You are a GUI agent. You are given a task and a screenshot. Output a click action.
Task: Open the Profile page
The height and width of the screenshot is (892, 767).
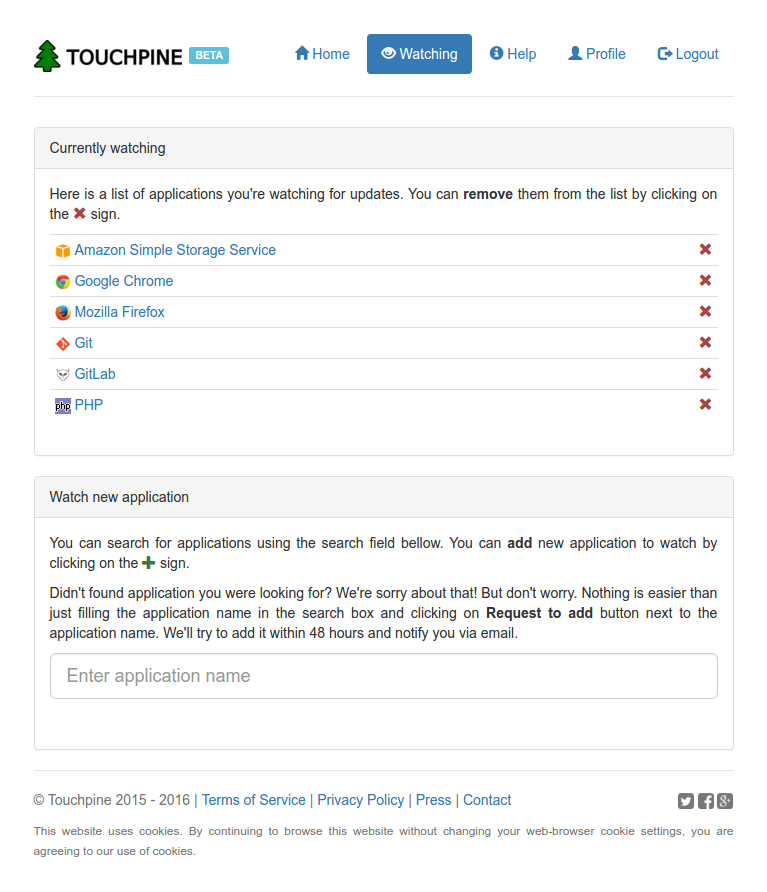(x=597, y=54)
